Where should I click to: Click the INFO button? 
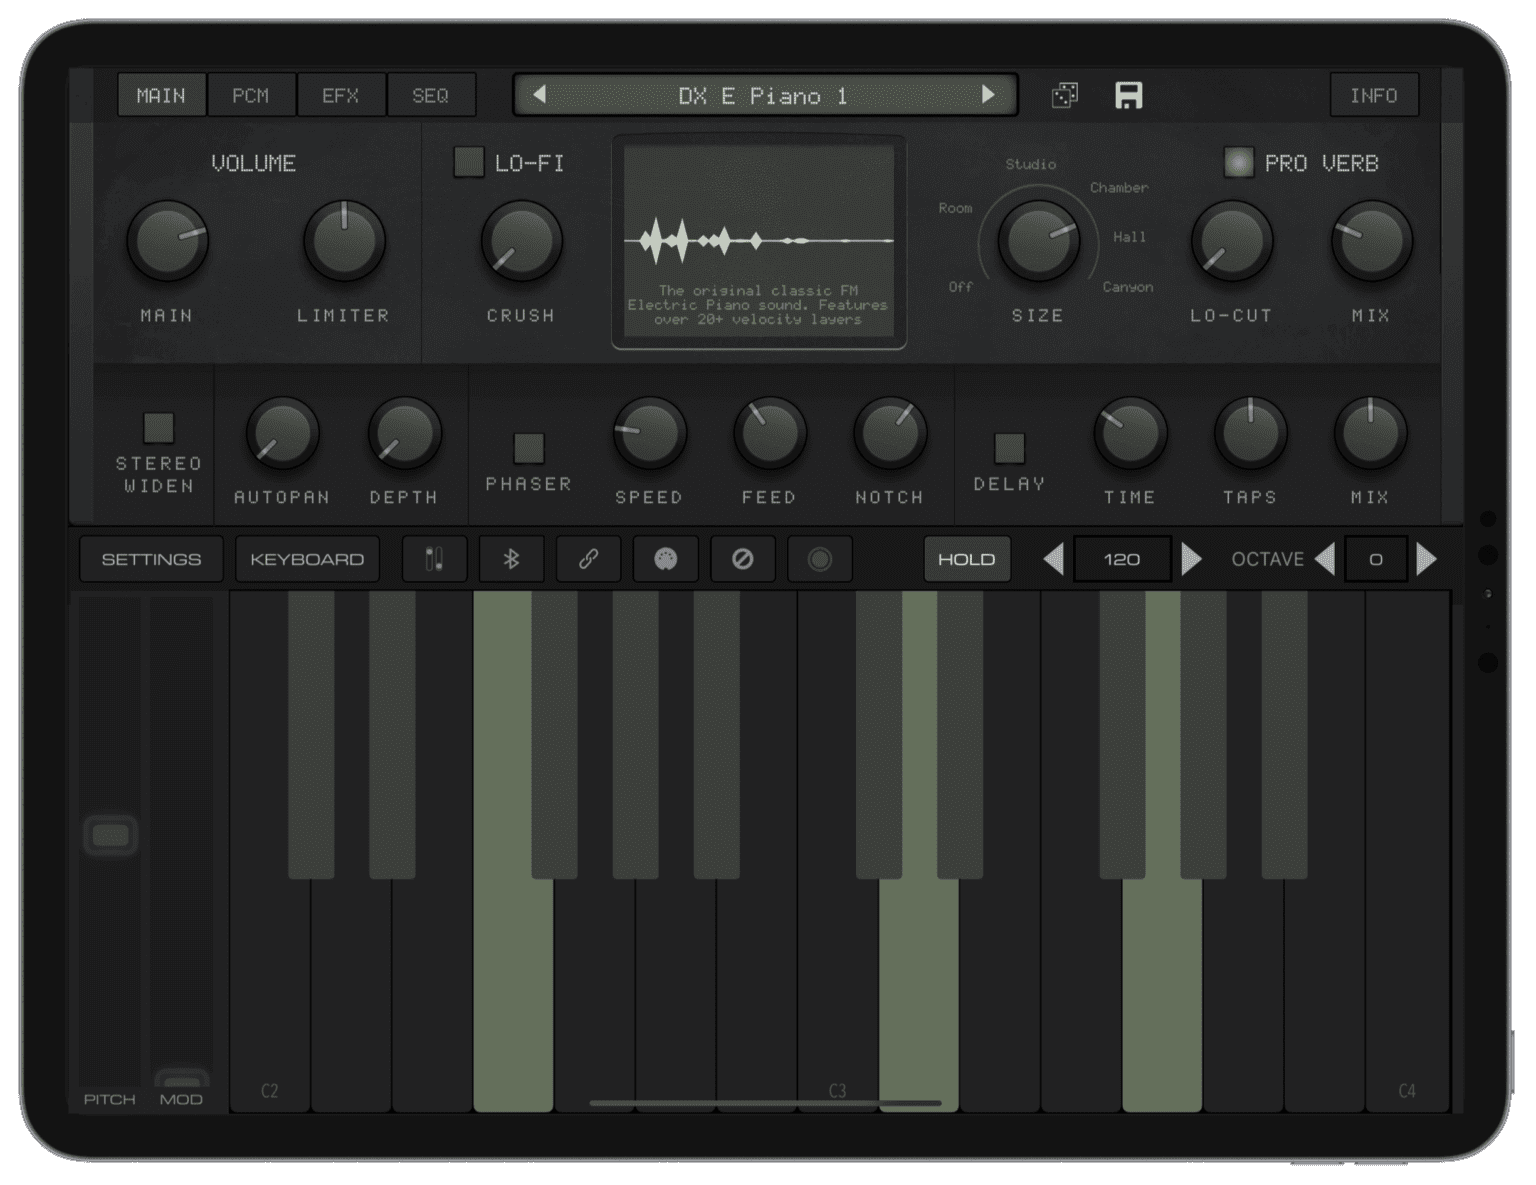coord(1375,95)
